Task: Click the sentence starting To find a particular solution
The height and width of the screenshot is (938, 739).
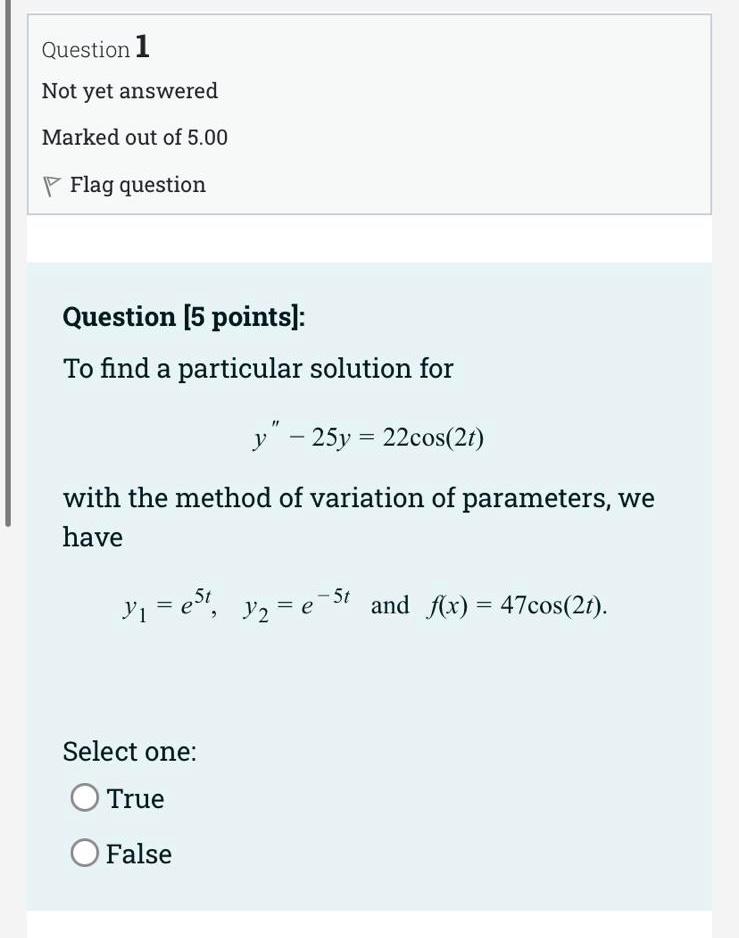Action: (x=256, y=367)
